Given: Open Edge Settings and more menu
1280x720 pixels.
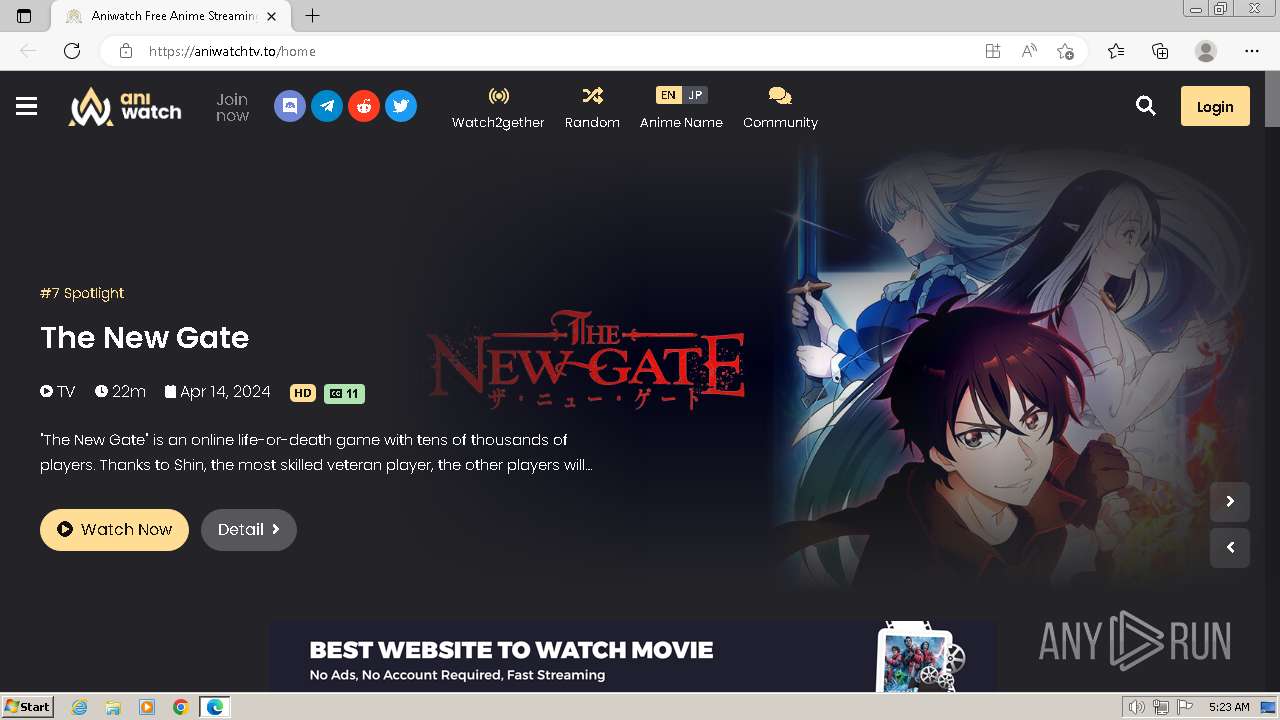Looking at the screenshot, I should [x=1252, y=51].
